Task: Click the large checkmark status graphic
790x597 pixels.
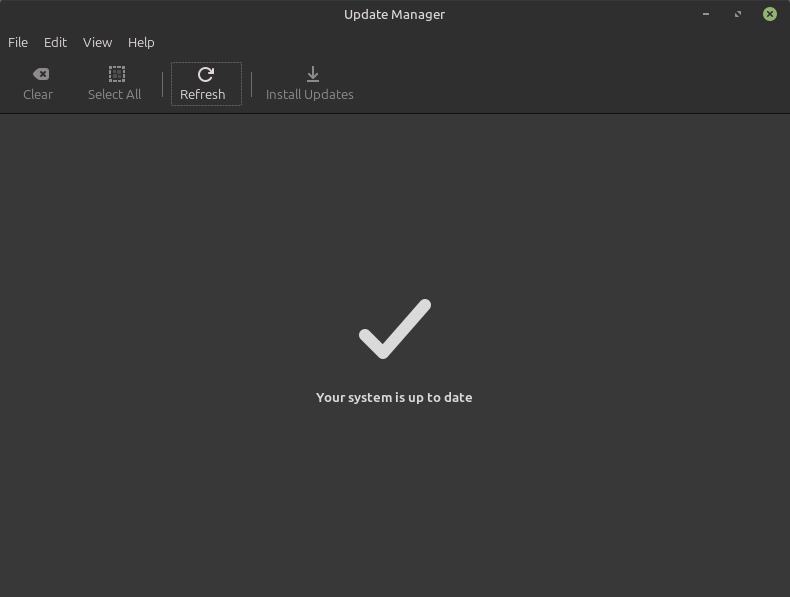Action: [x=395, y=329]
